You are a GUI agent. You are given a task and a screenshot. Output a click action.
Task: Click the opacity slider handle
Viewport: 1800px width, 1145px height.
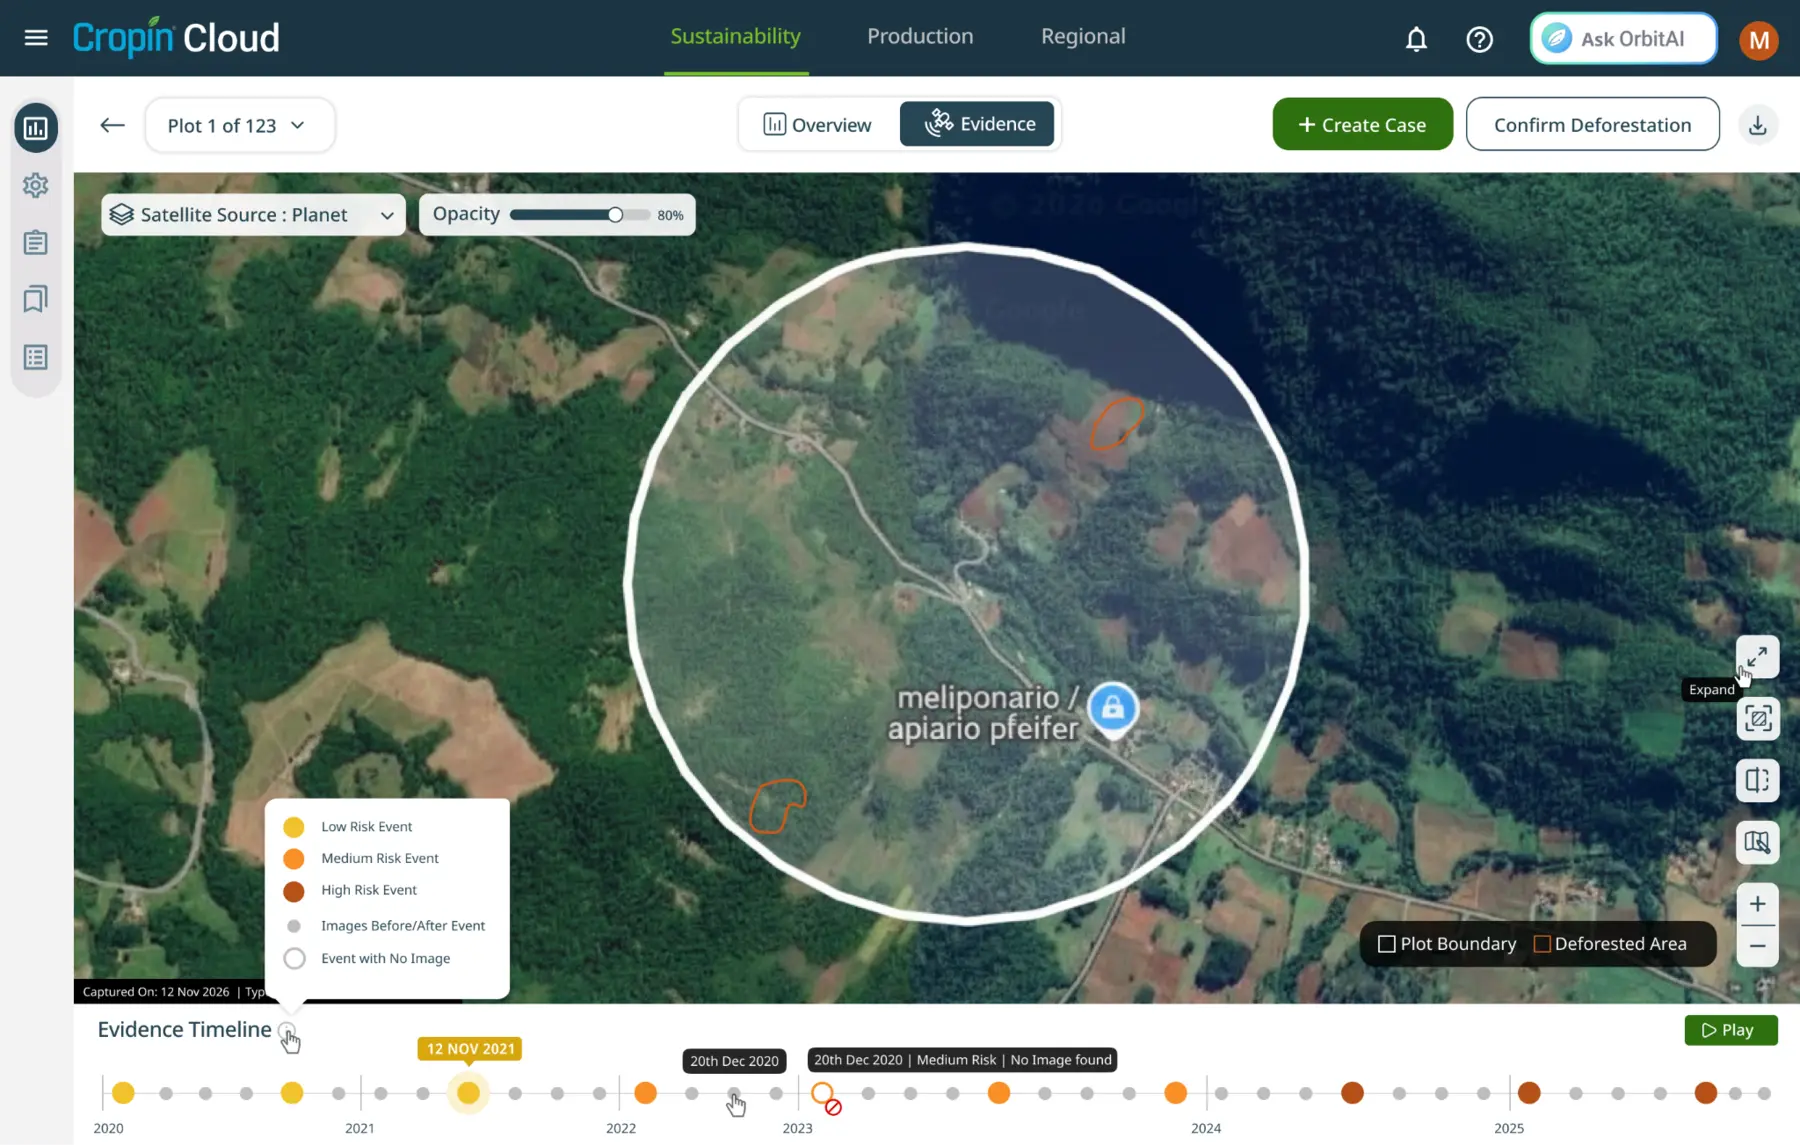tap(615, 215)
